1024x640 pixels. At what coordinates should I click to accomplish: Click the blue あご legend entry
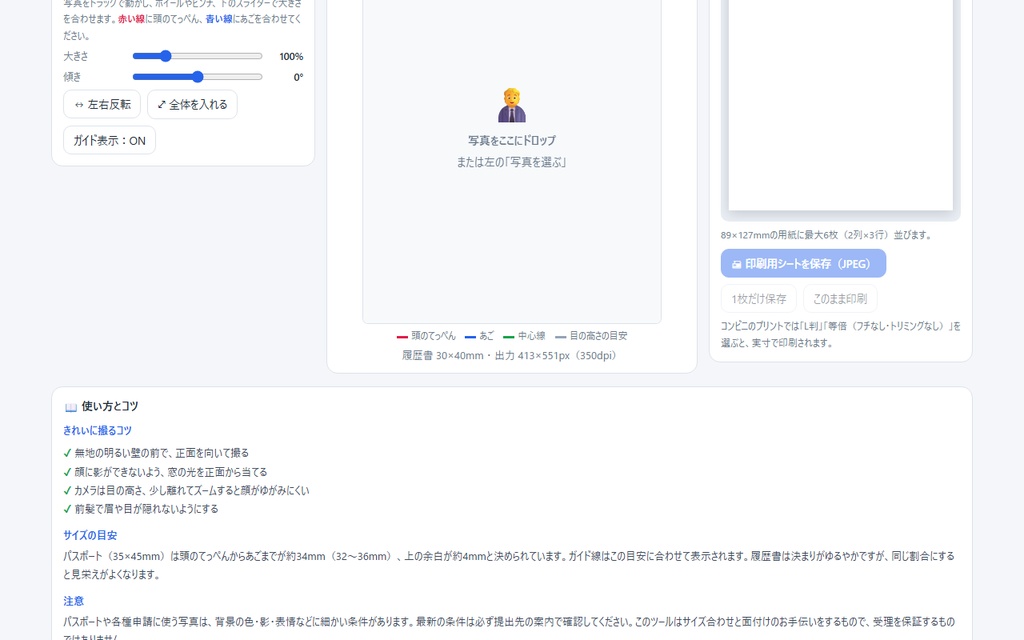[479, 336]
